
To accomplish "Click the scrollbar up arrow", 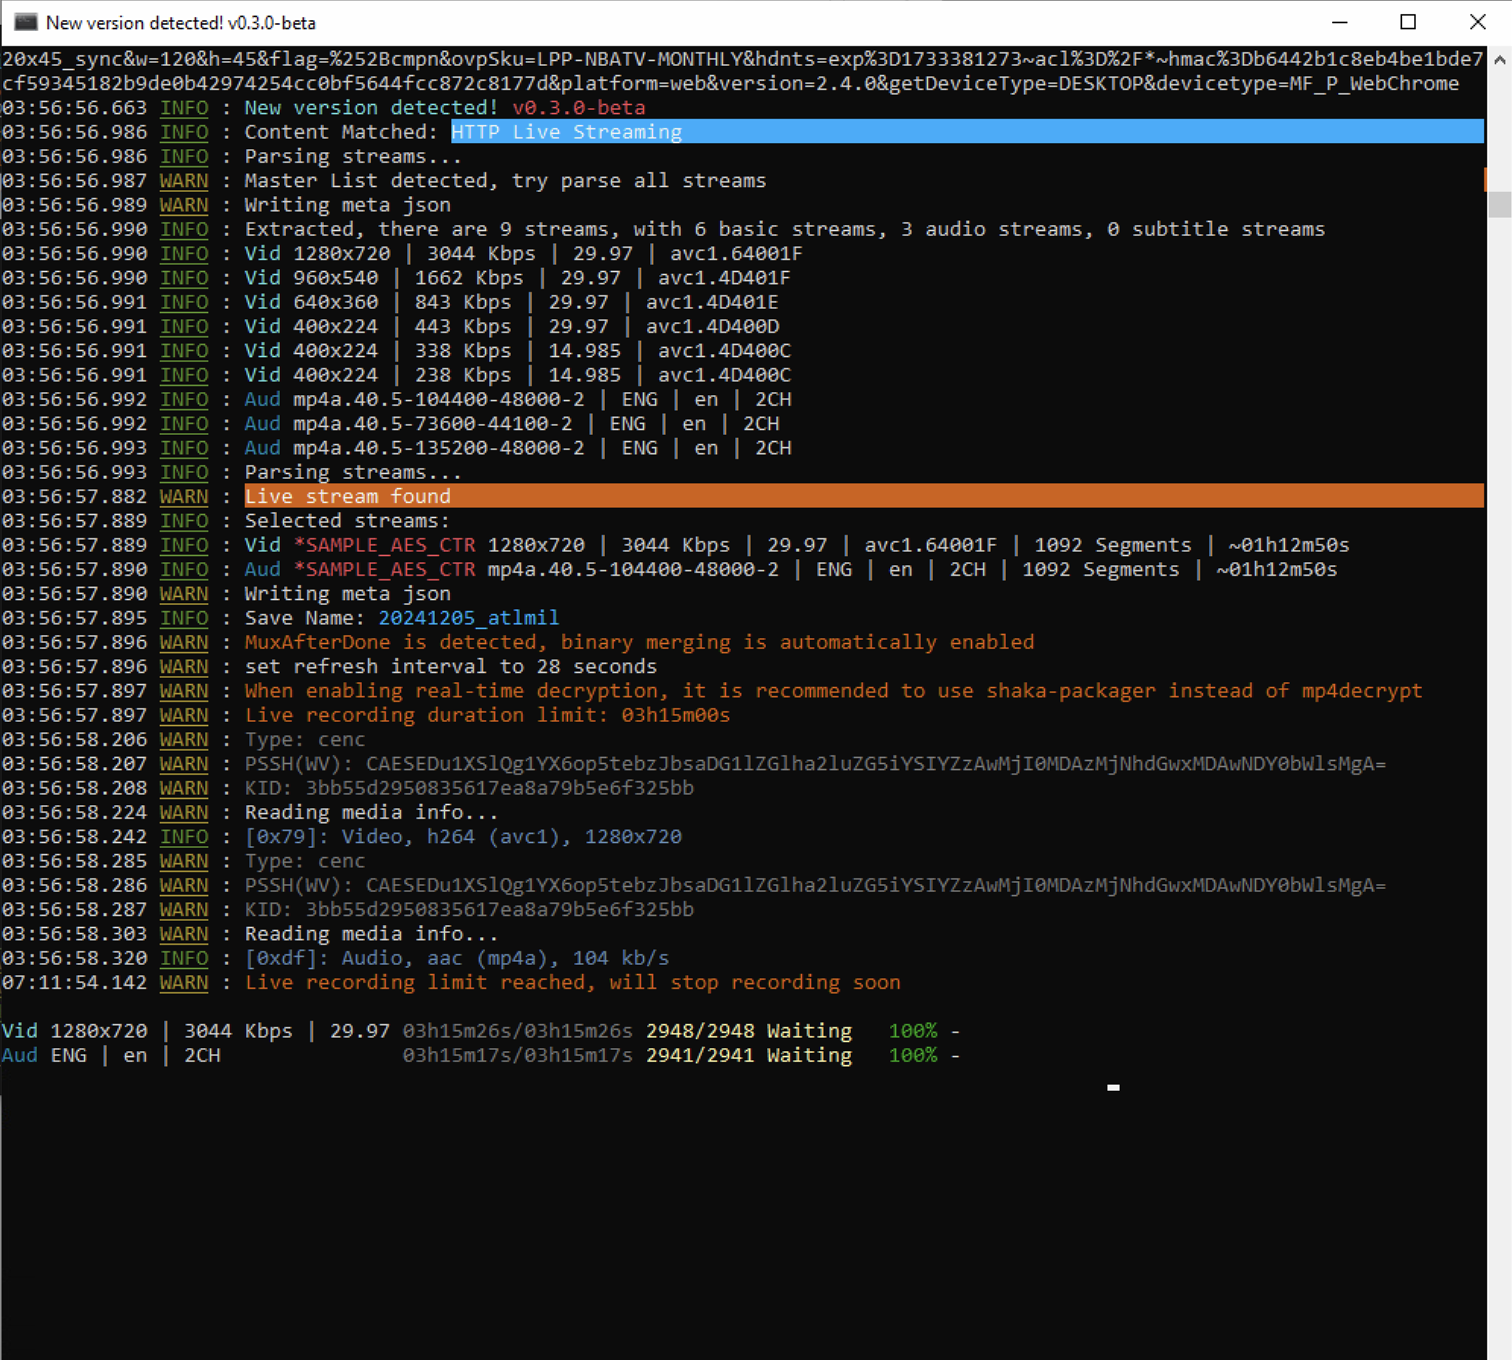I will pyautogui.click(x=1499, y=60).
